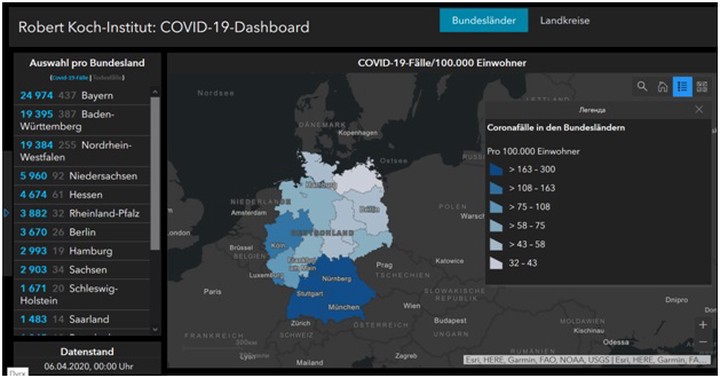Click the home default extent icon
The height and width of the screenshot is (378, 720).
662,86
